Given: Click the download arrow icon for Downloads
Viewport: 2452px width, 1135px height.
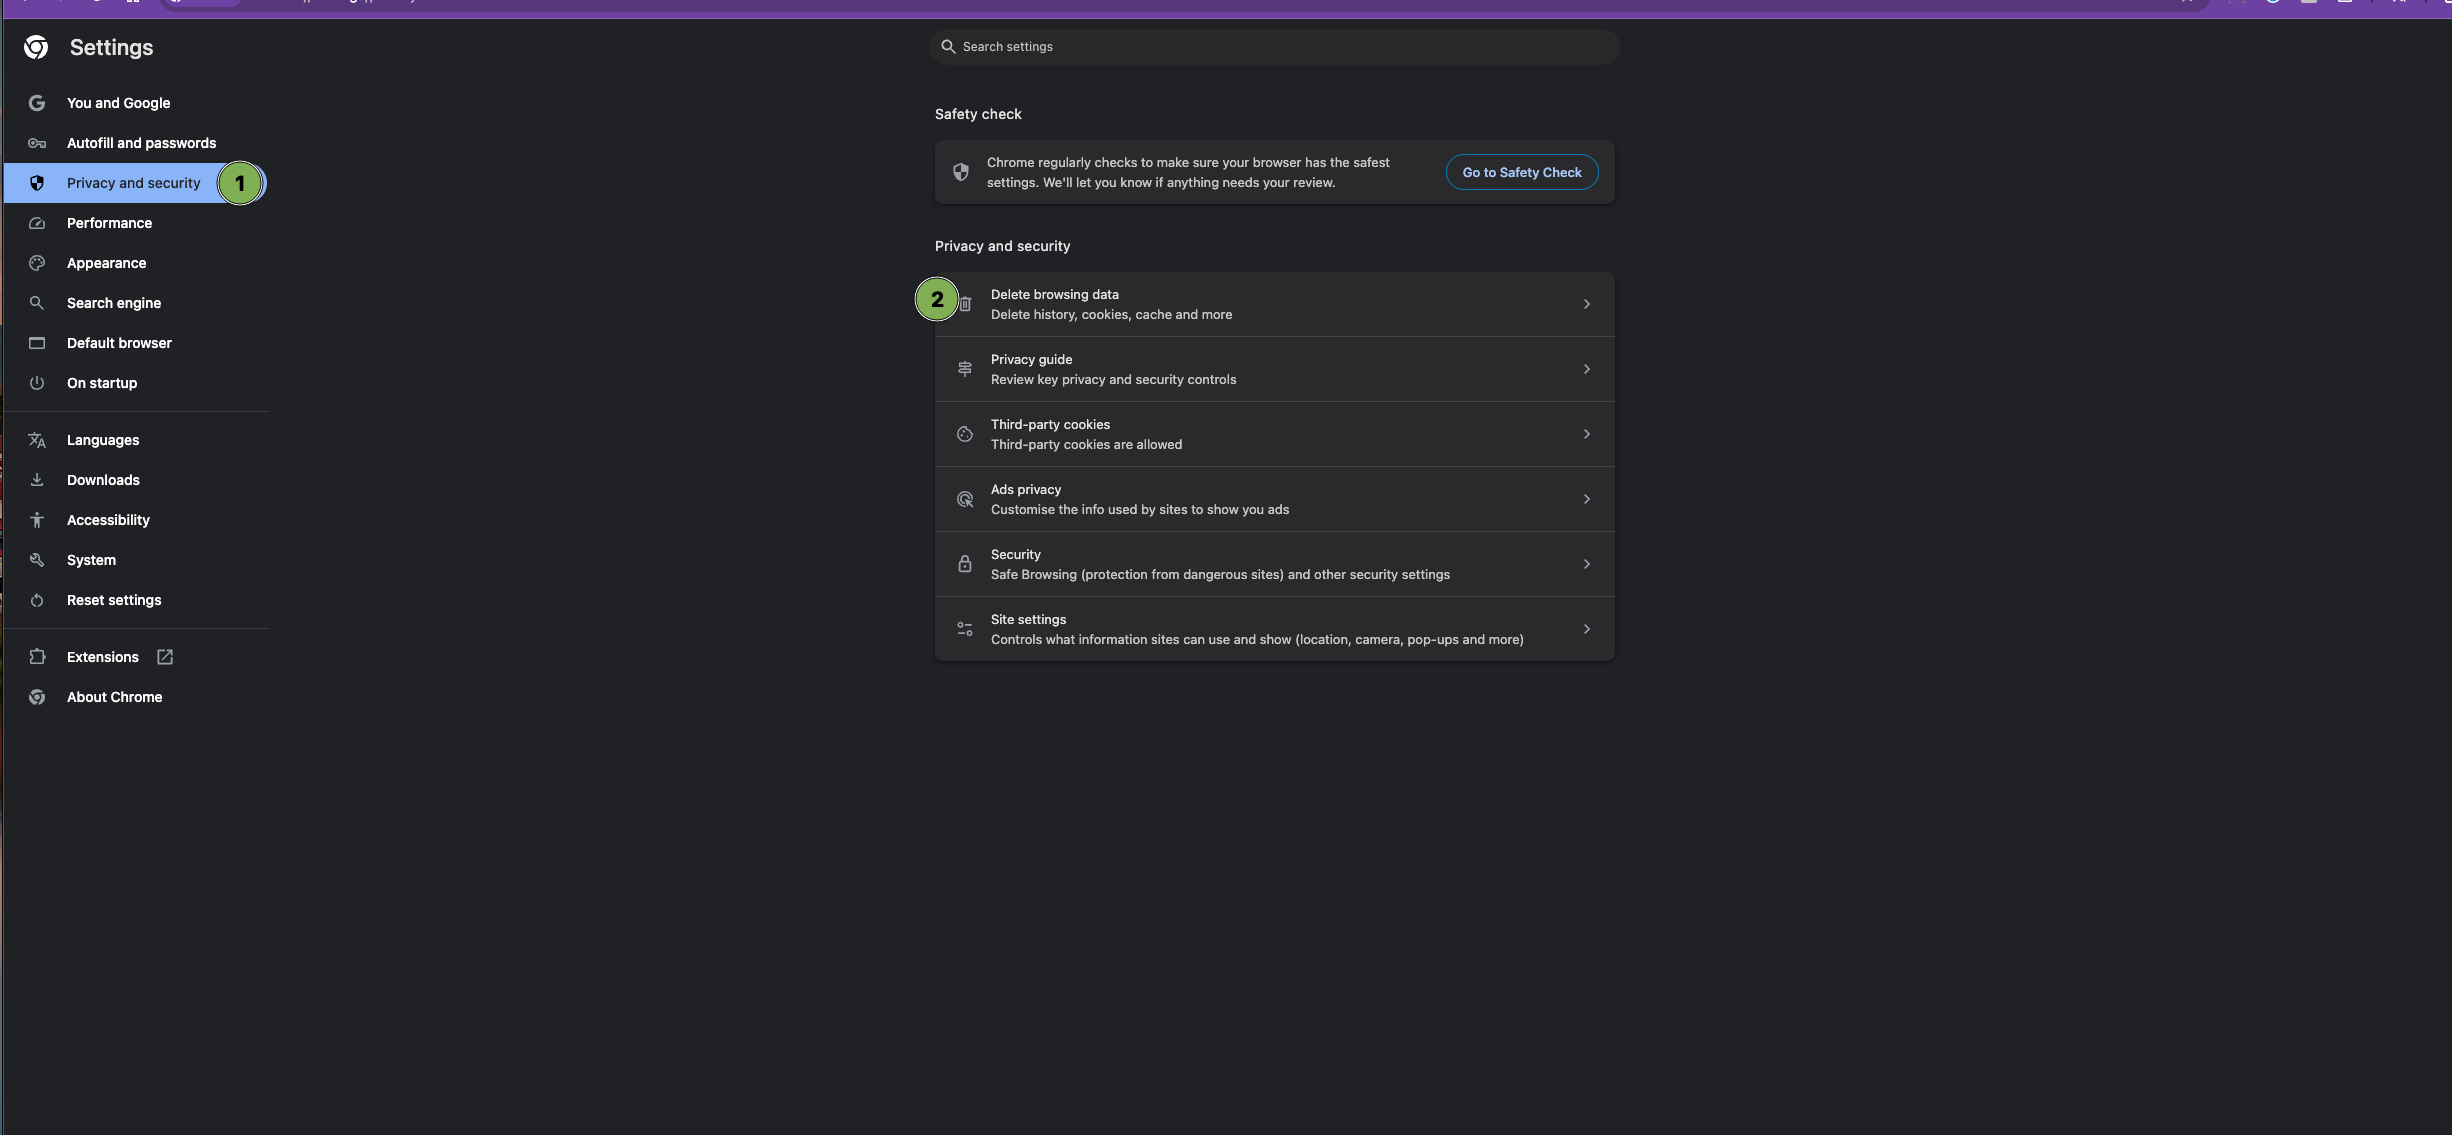Looking at the screenshot, I should [x=37, y=480].
